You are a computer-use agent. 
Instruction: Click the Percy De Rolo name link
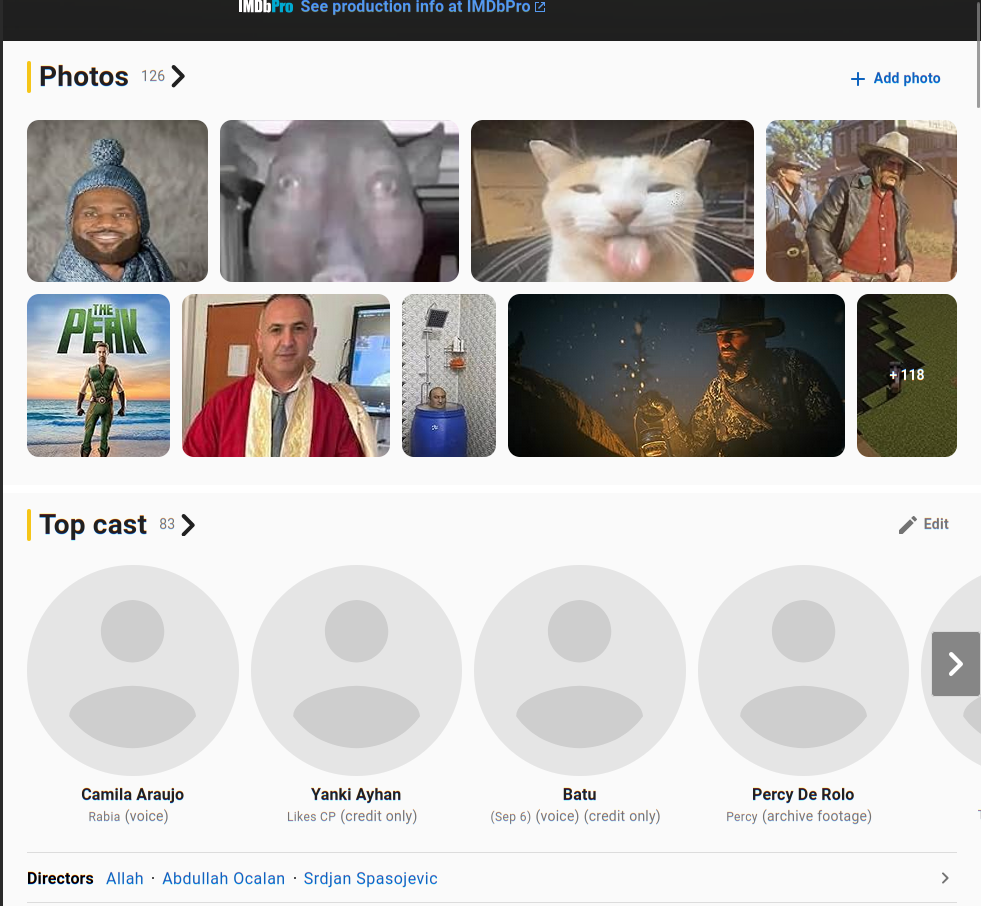tap(803, 794)
